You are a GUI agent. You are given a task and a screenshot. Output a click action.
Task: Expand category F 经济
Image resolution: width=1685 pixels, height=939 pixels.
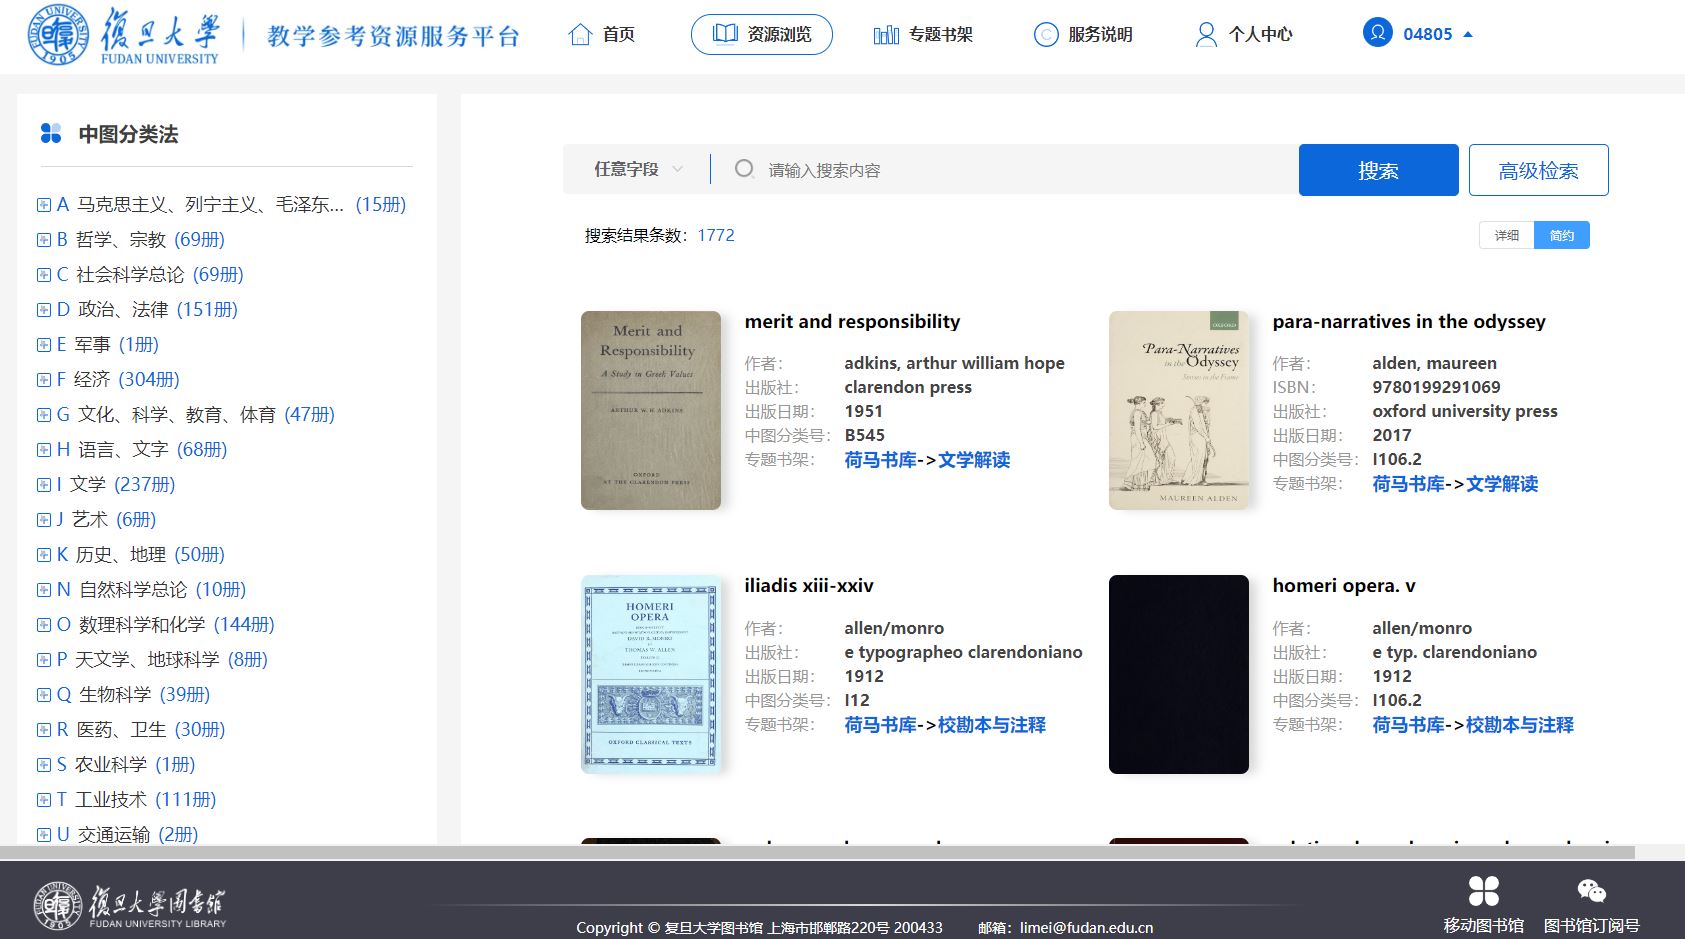click(44, 380)
